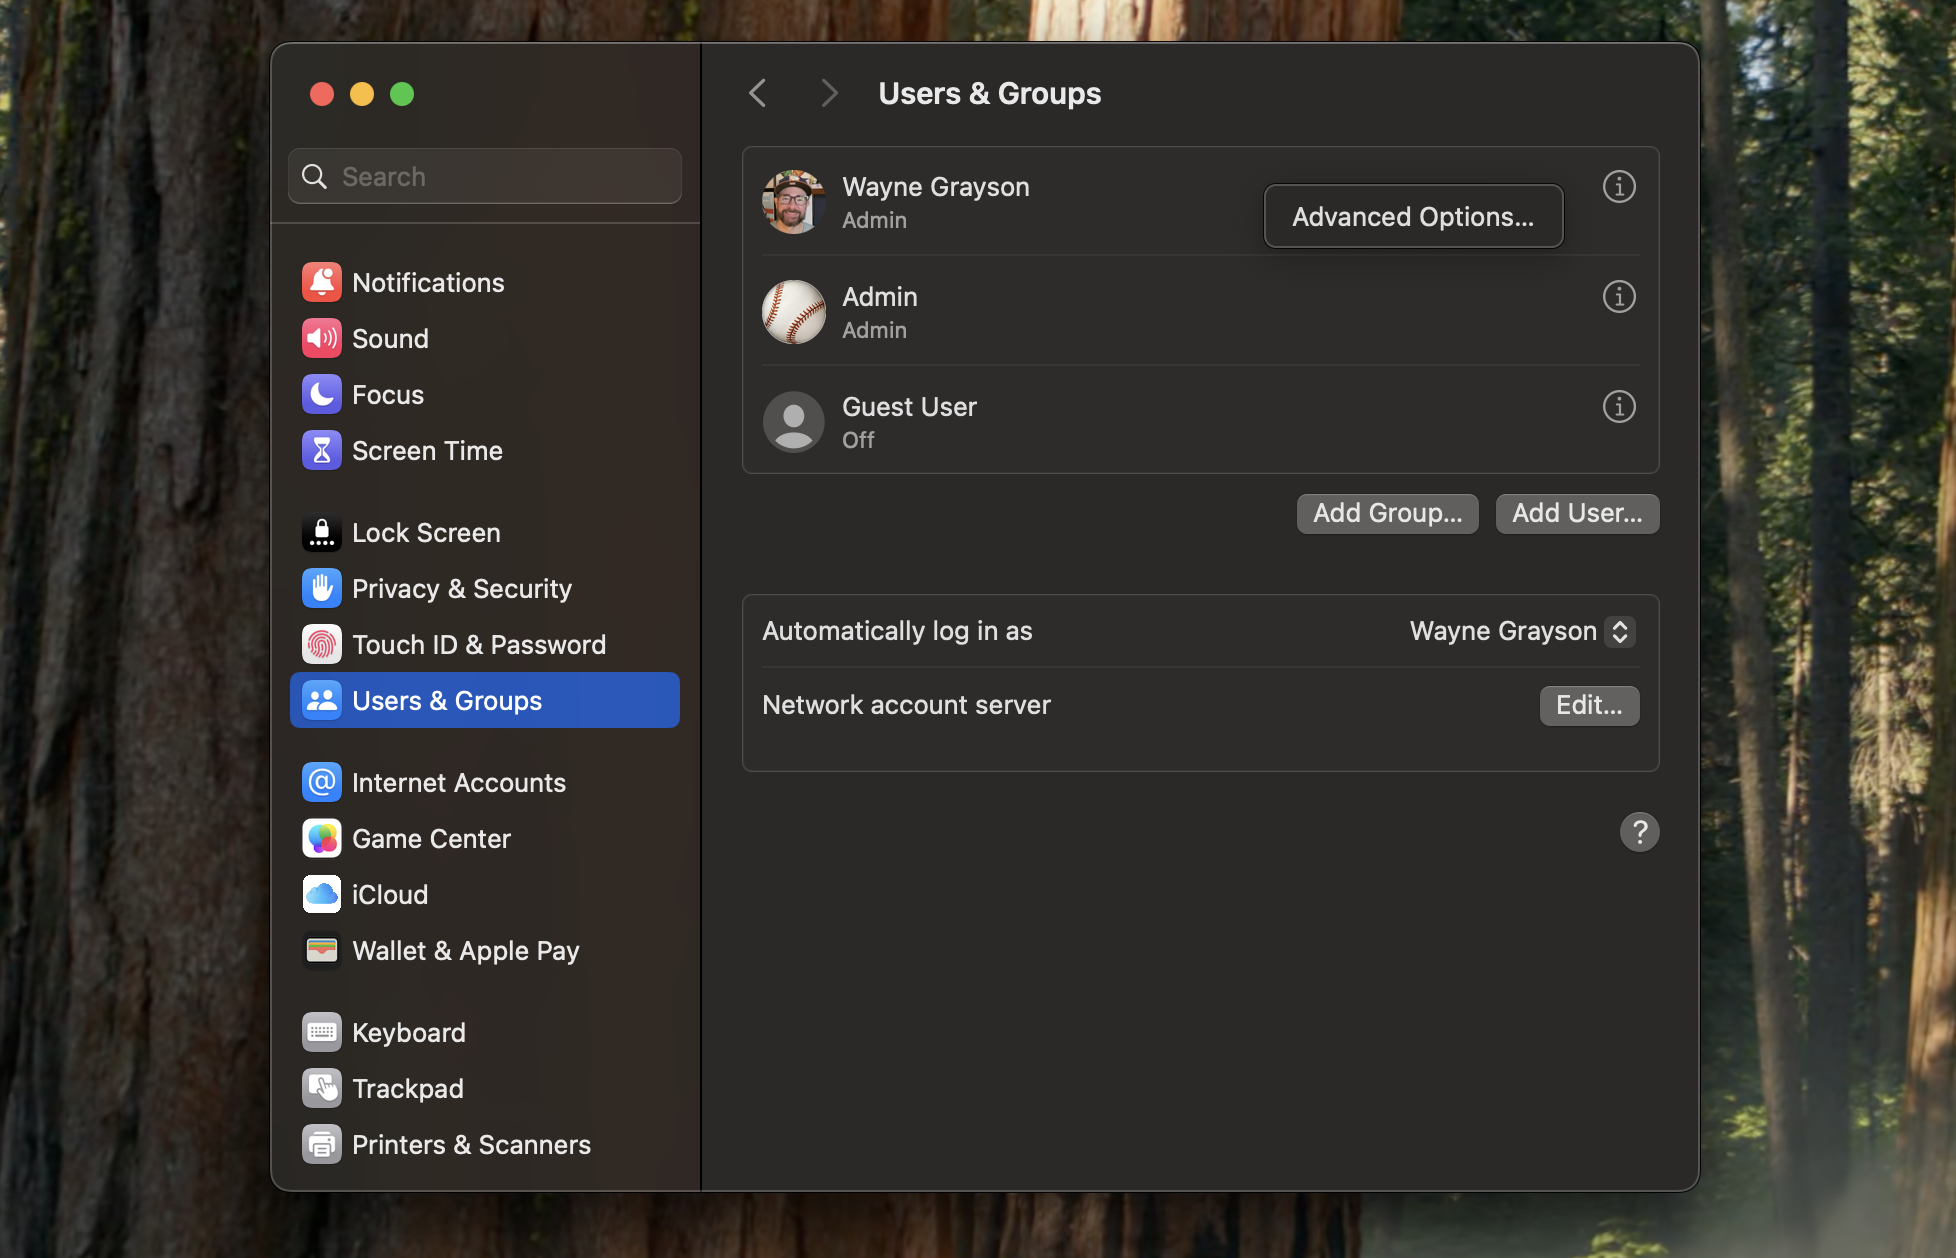Open Guest User account details
Screen dimensions: 1956x1258
pos(1618,406)
